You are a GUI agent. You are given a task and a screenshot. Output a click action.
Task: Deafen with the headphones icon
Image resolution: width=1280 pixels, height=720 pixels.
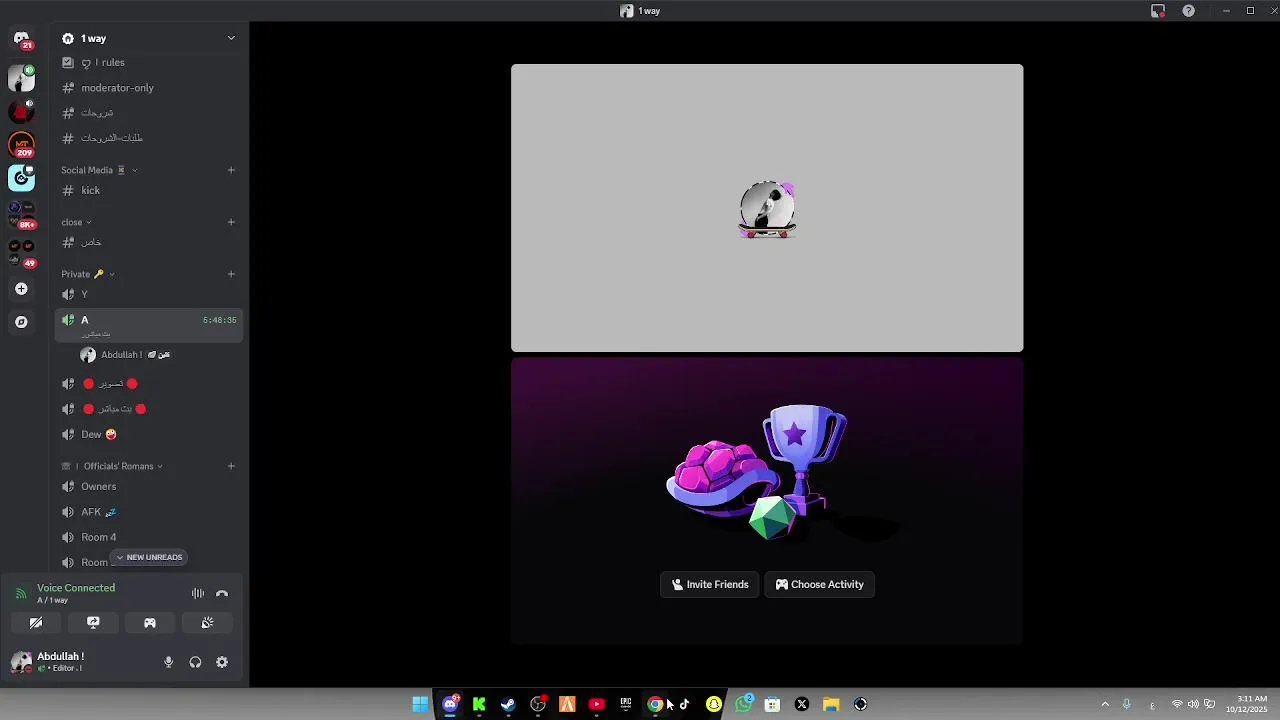click(x=195, y=662)
